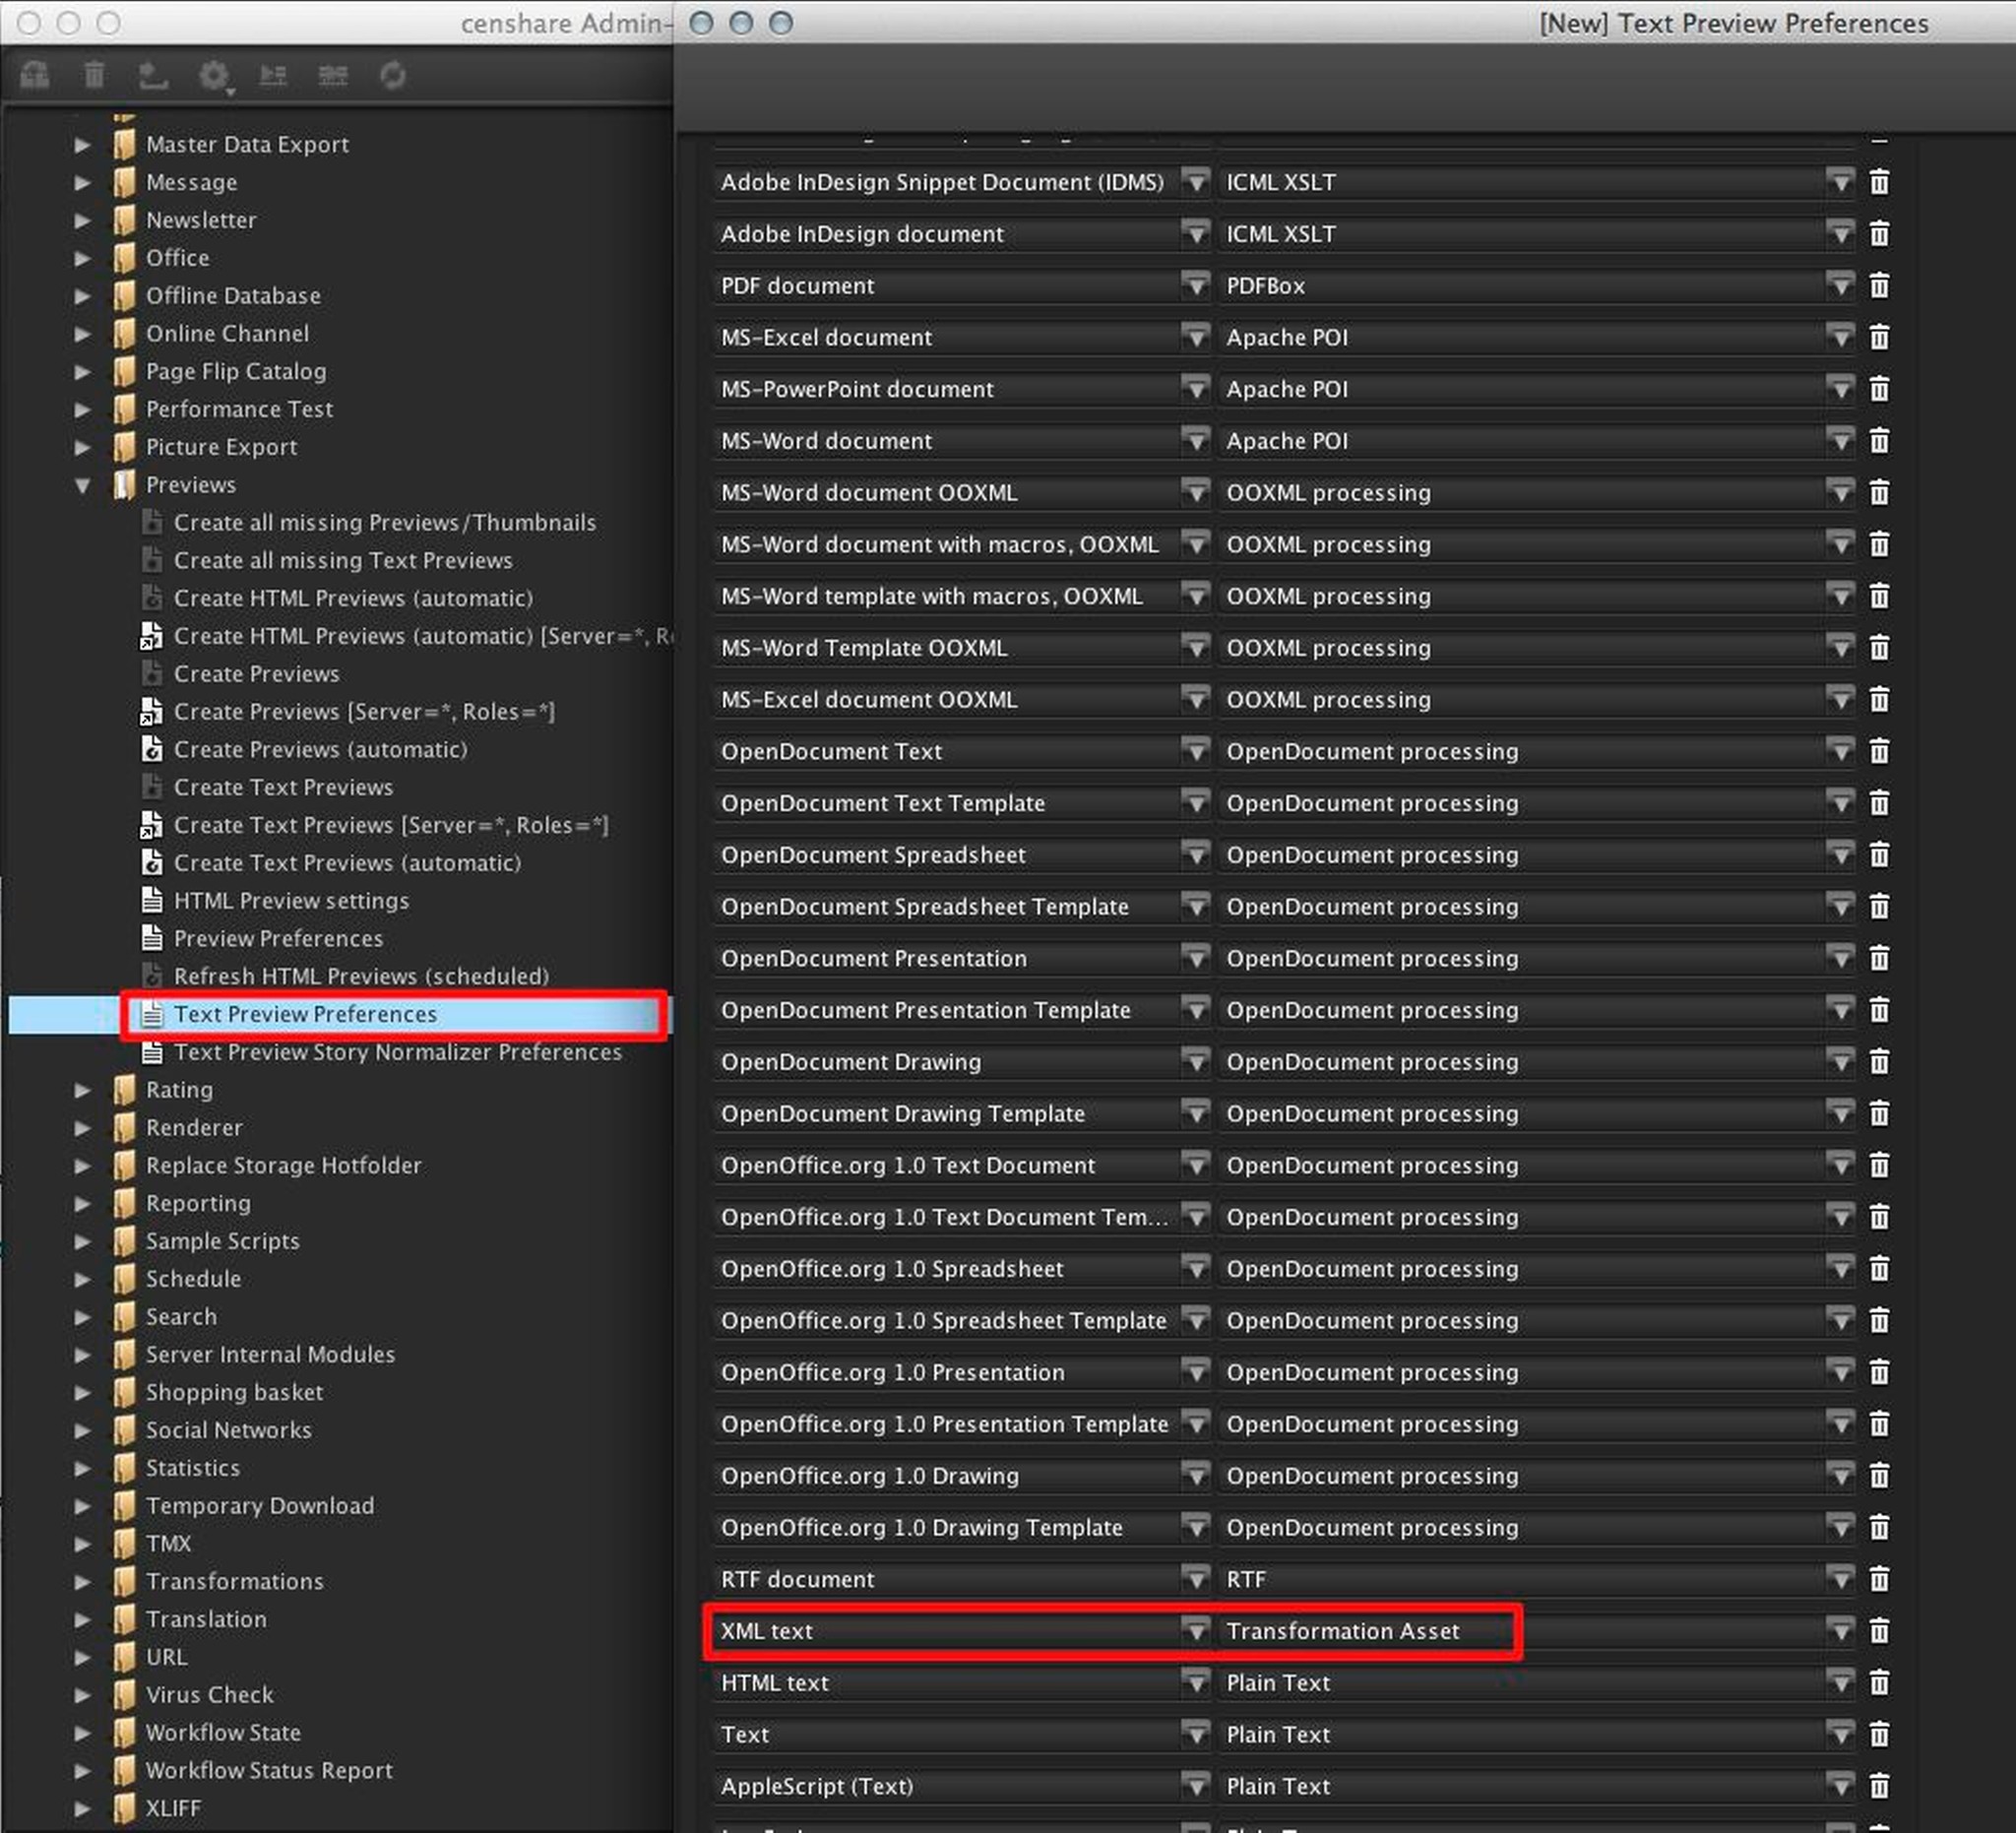Remove the PDF document mapping via its trash icon
Viewport: 2016px width, 1833px height.
[1879, 285]
